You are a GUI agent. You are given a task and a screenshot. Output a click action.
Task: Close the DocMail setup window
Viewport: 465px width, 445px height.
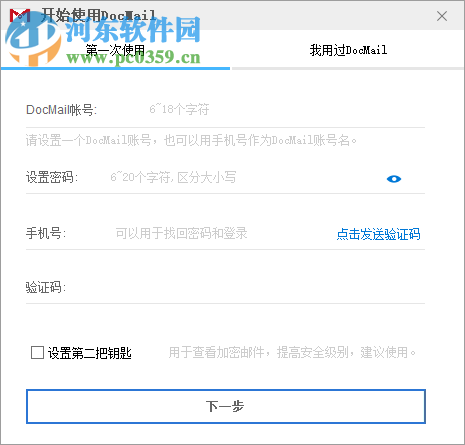[x=442, y=16]
